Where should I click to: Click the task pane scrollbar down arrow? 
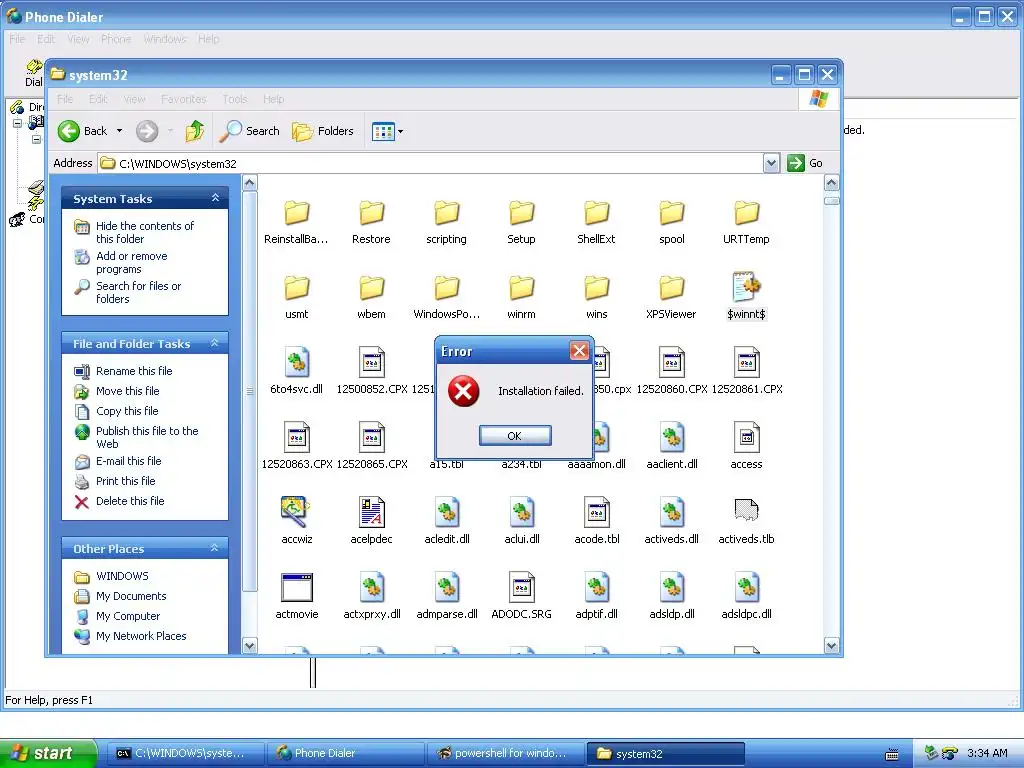(249, 646)
